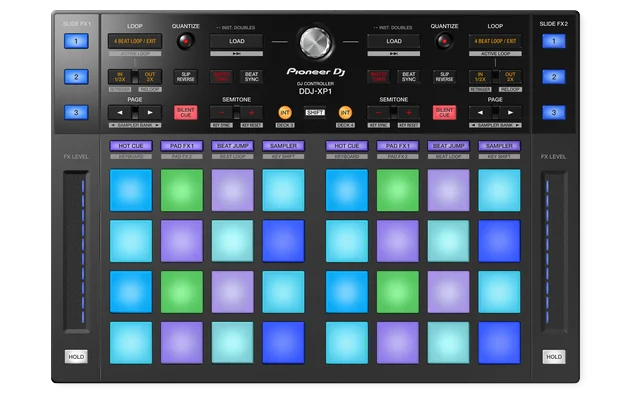The width and height of the screenshot is (640, 400).
Task: Set left deck loop OUT 2X
Action: 150,77
